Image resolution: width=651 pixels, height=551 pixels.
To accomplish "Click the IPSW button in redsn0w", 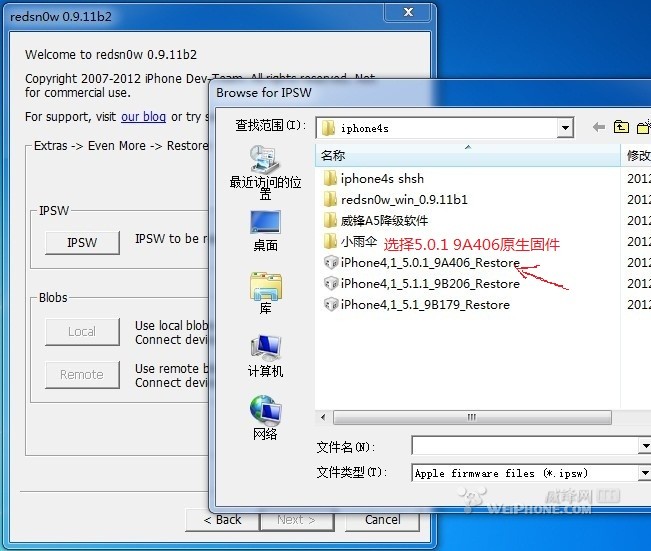I will tap(82, 242).
